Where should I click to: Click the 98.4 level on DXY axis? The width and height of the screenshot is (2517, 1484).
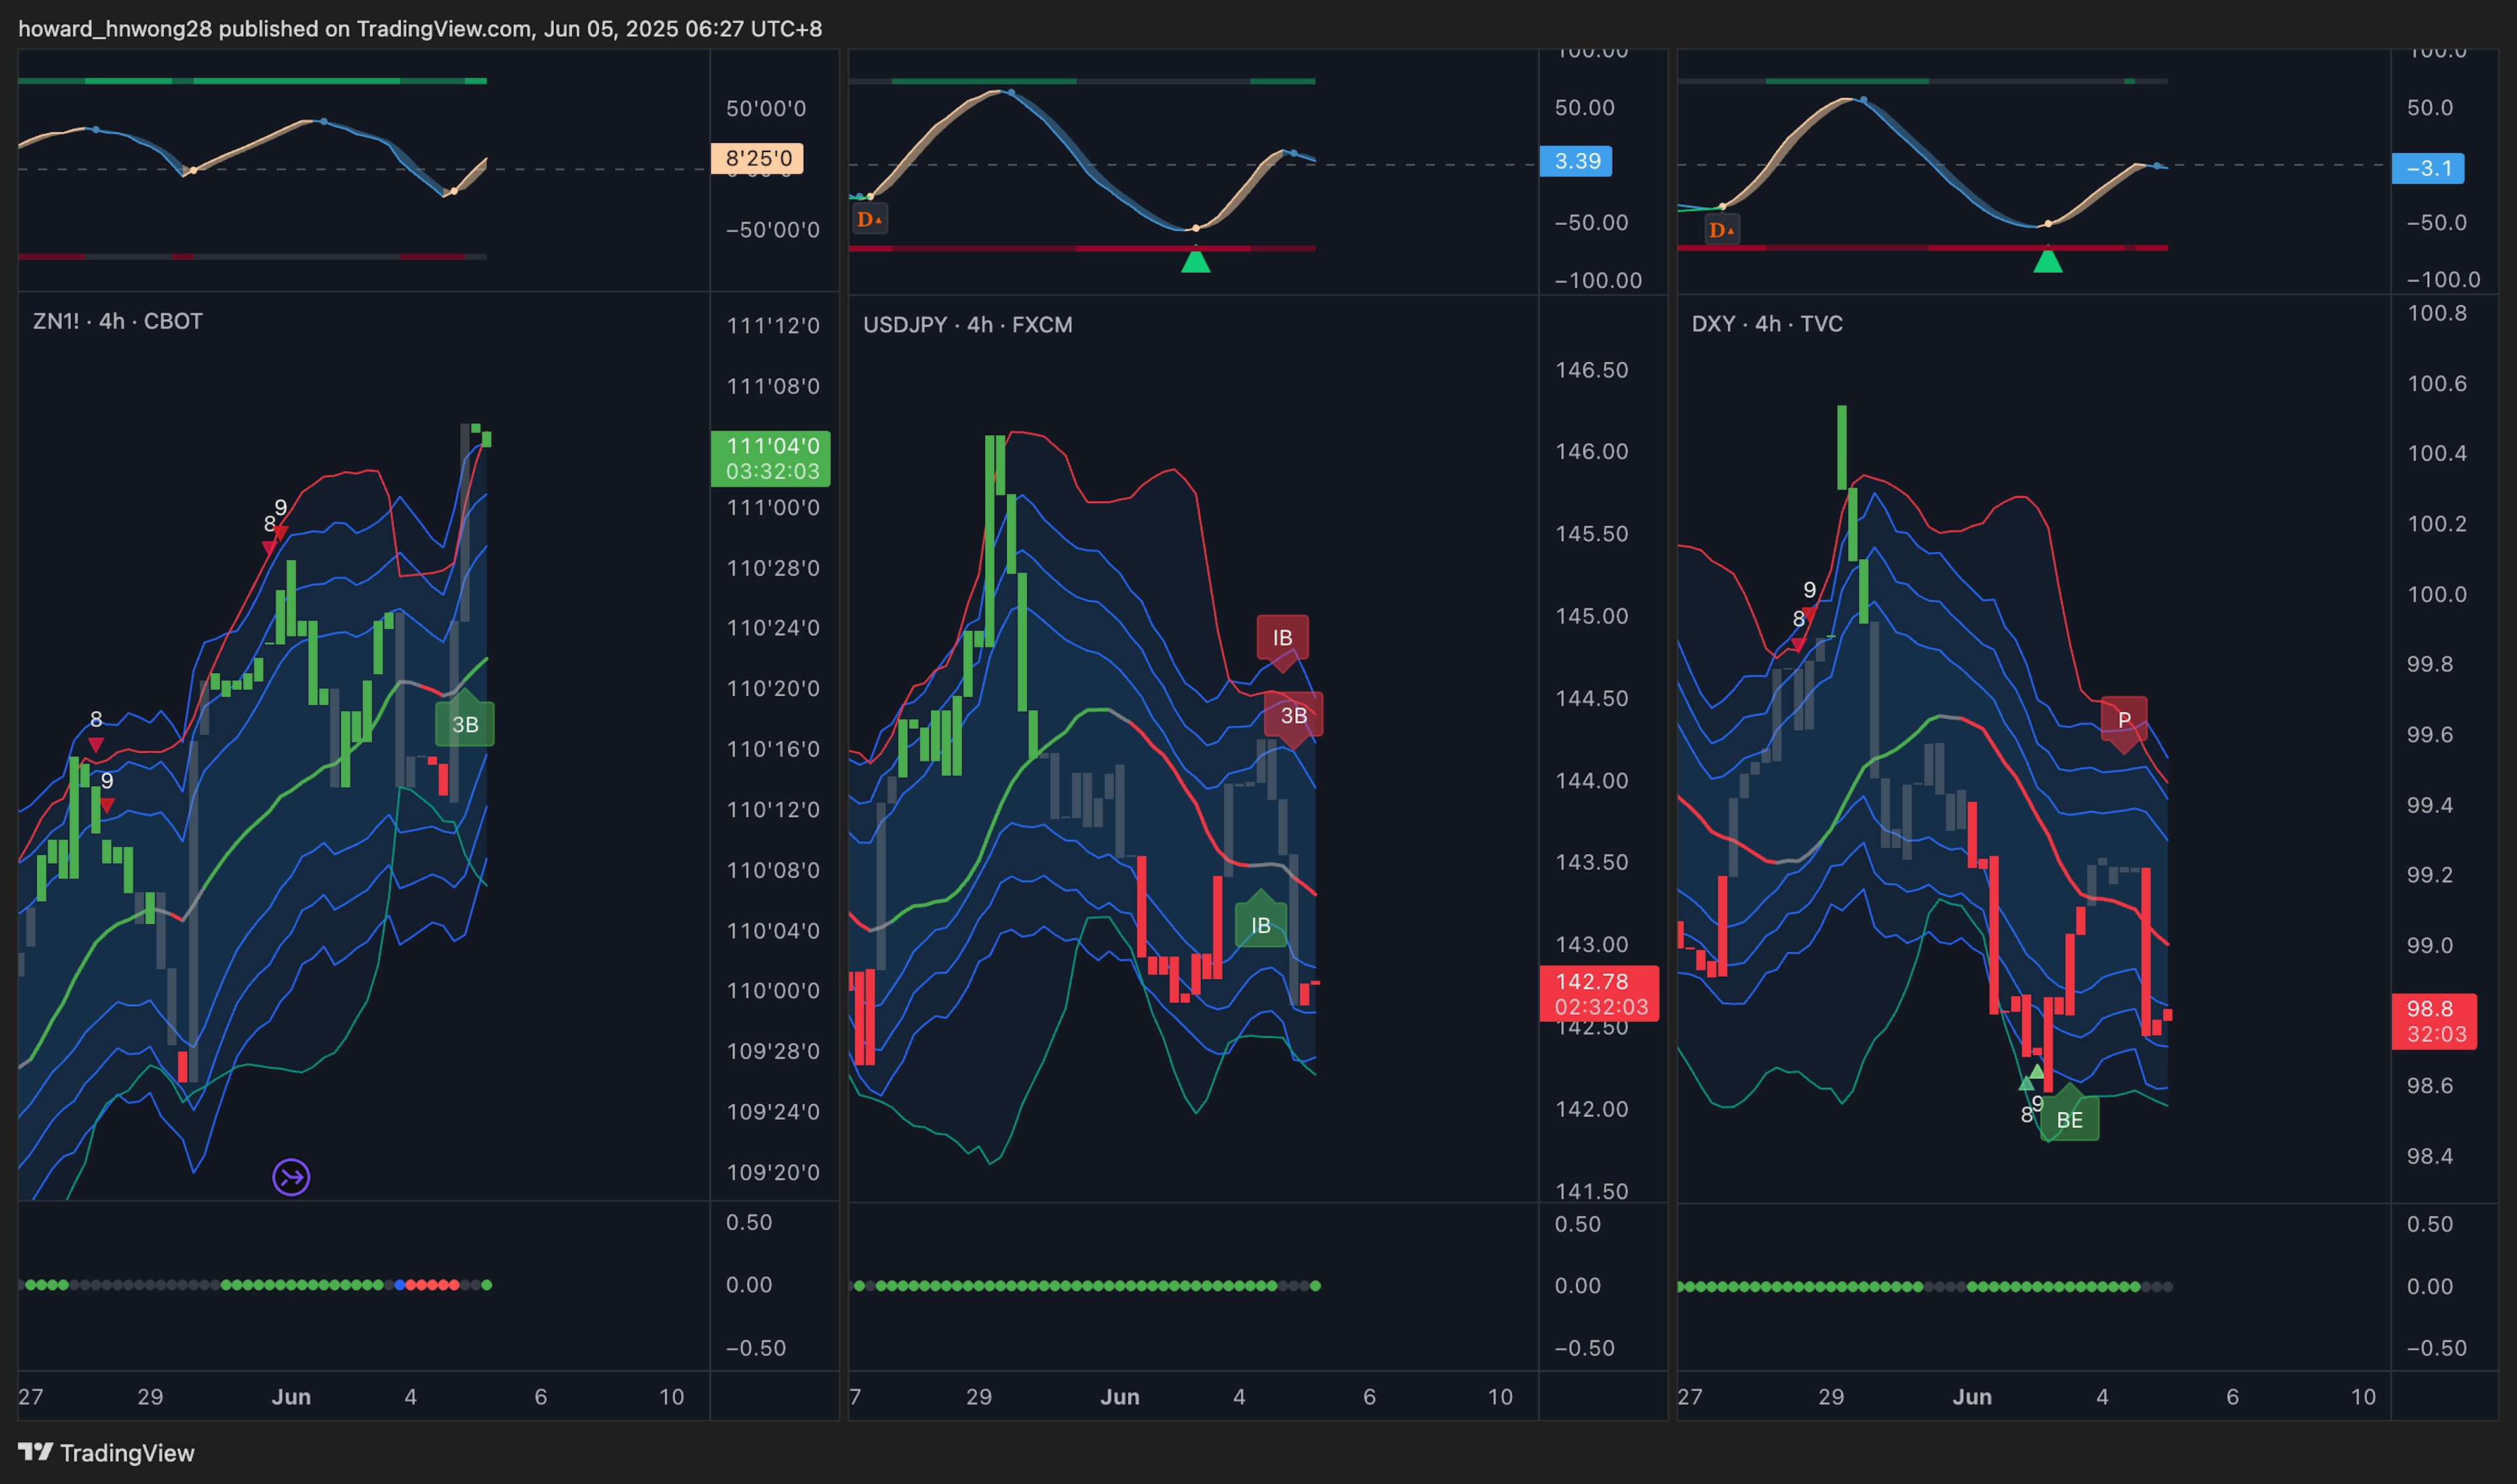click(x=2430, y=1156)
